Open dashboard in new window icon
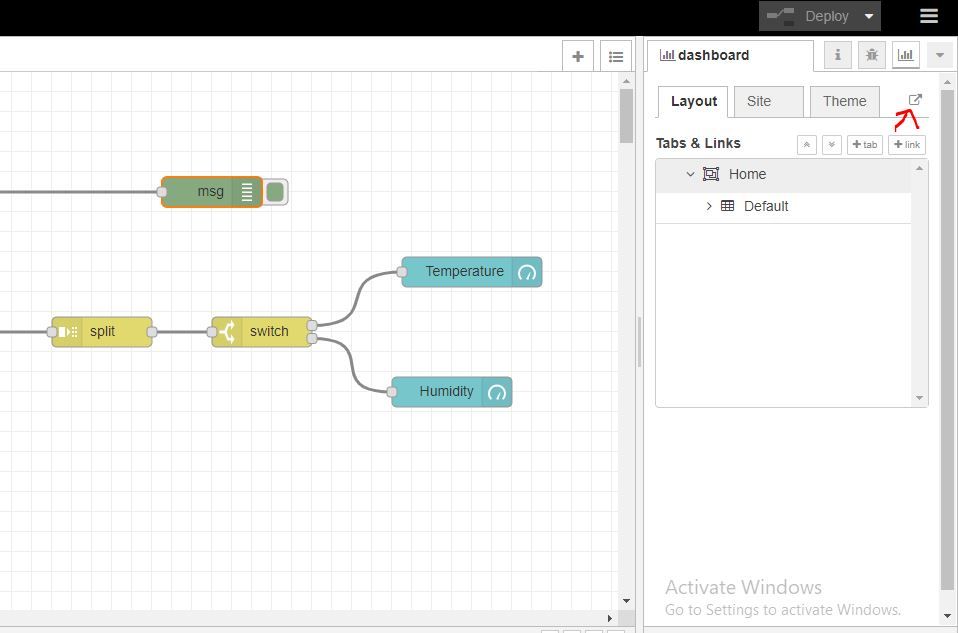 point(915,100)
